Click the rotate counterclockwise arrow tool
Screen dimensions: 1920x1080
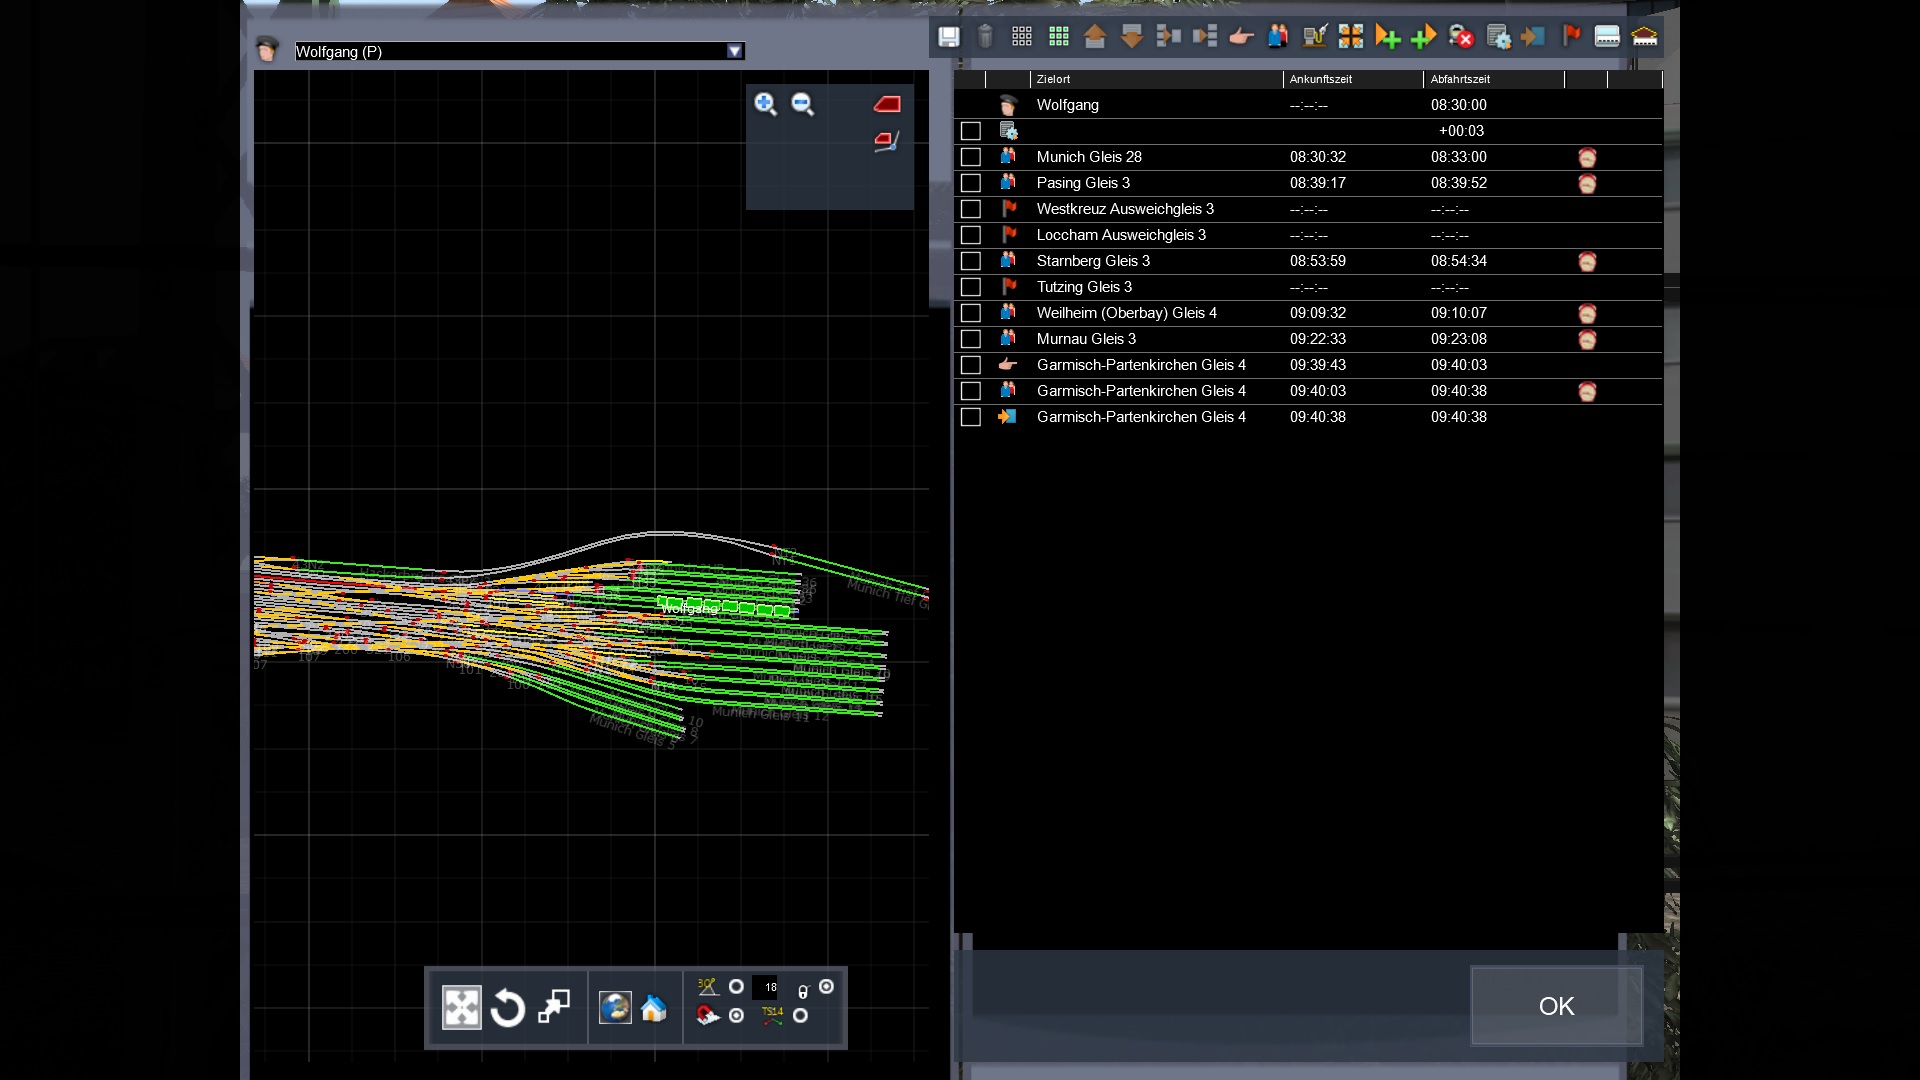(x=508, y=1007)
